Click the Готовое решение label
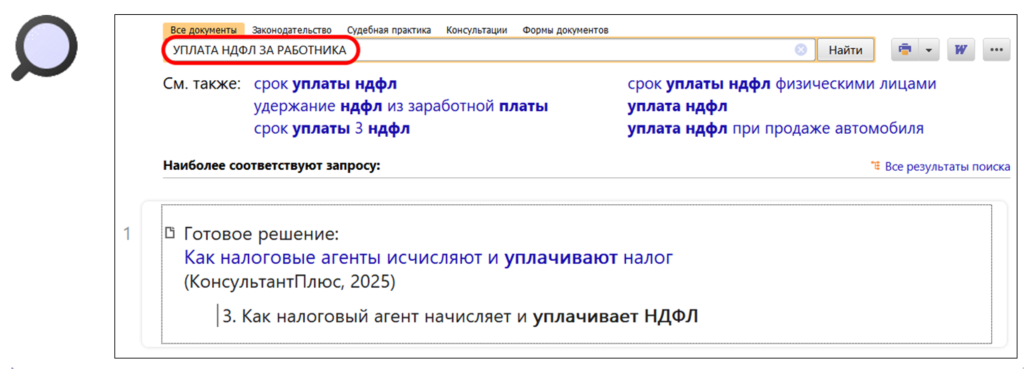Viewport: 1024px width, 369px height. [x=261, y=234]
